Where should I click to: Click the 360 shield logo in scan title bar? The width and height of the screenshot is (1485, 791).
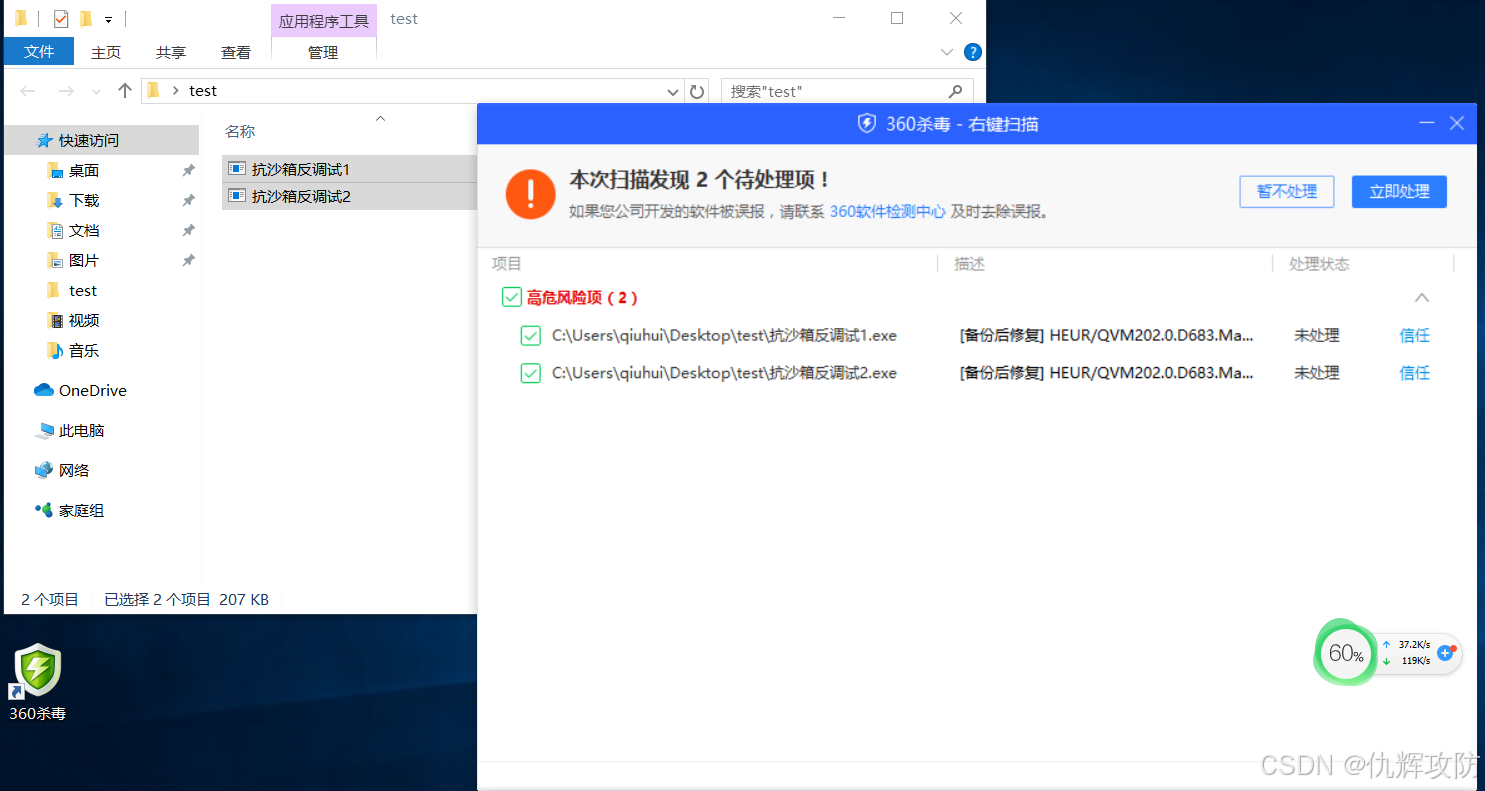point(867,124)
